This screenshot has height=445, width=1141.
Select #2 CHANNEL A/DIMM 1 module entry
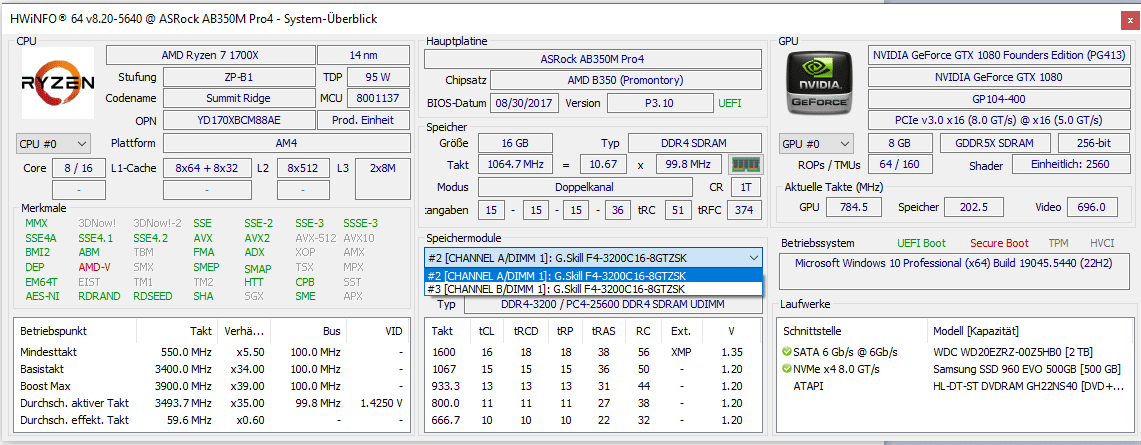592,276
